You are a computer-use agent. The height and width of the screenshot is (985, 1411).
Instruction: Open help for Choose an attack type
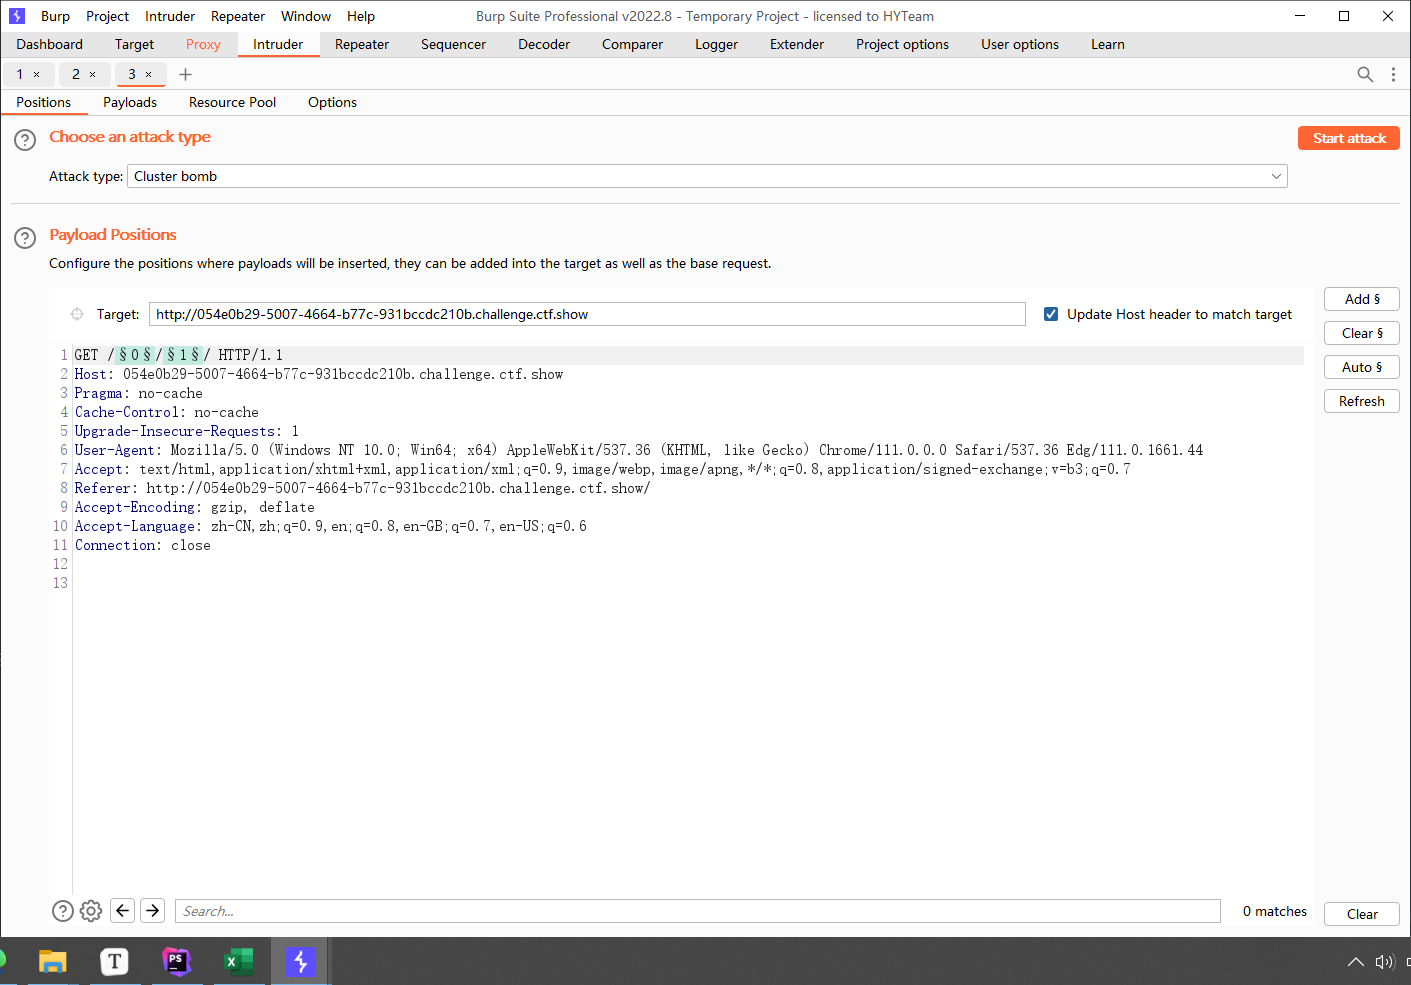[25, 140]
